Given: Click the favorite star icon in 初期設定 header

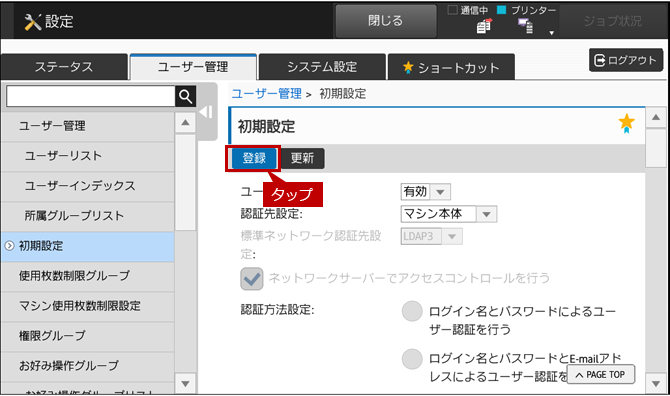Looking at the screenshot, I should (626, 123).
